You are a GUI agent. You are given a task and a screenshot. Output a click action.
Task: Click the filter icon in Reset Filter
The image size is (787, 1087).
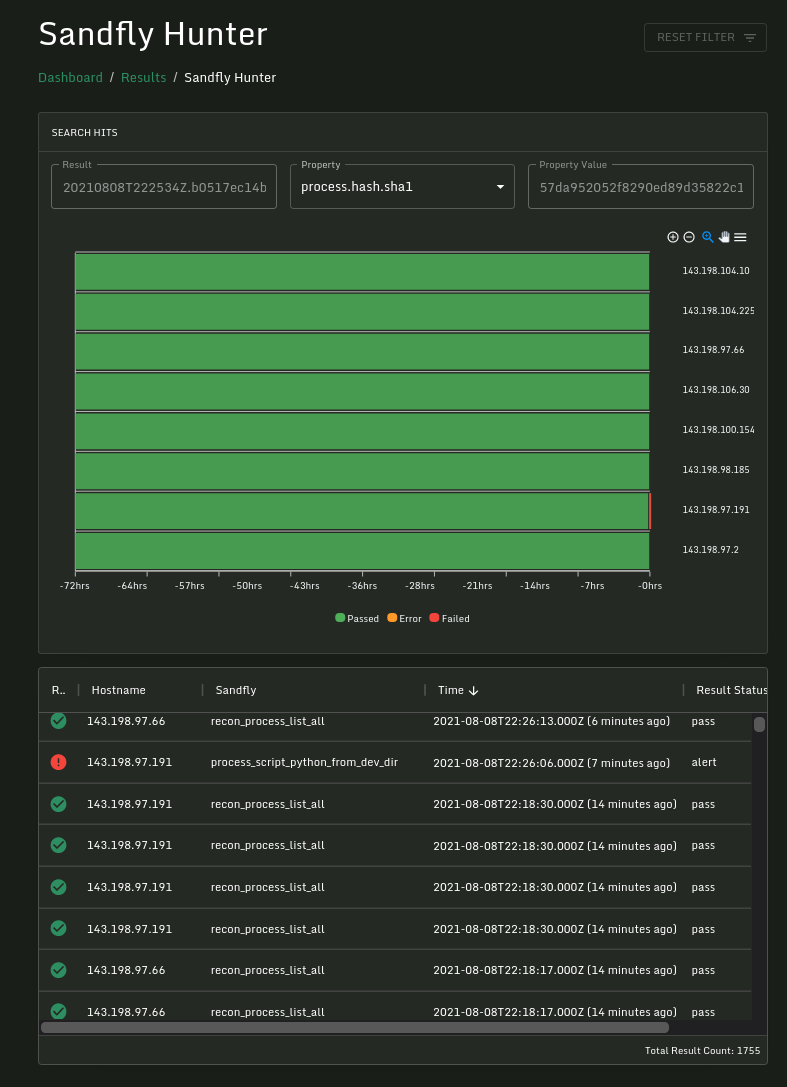(x=750, y=37)
